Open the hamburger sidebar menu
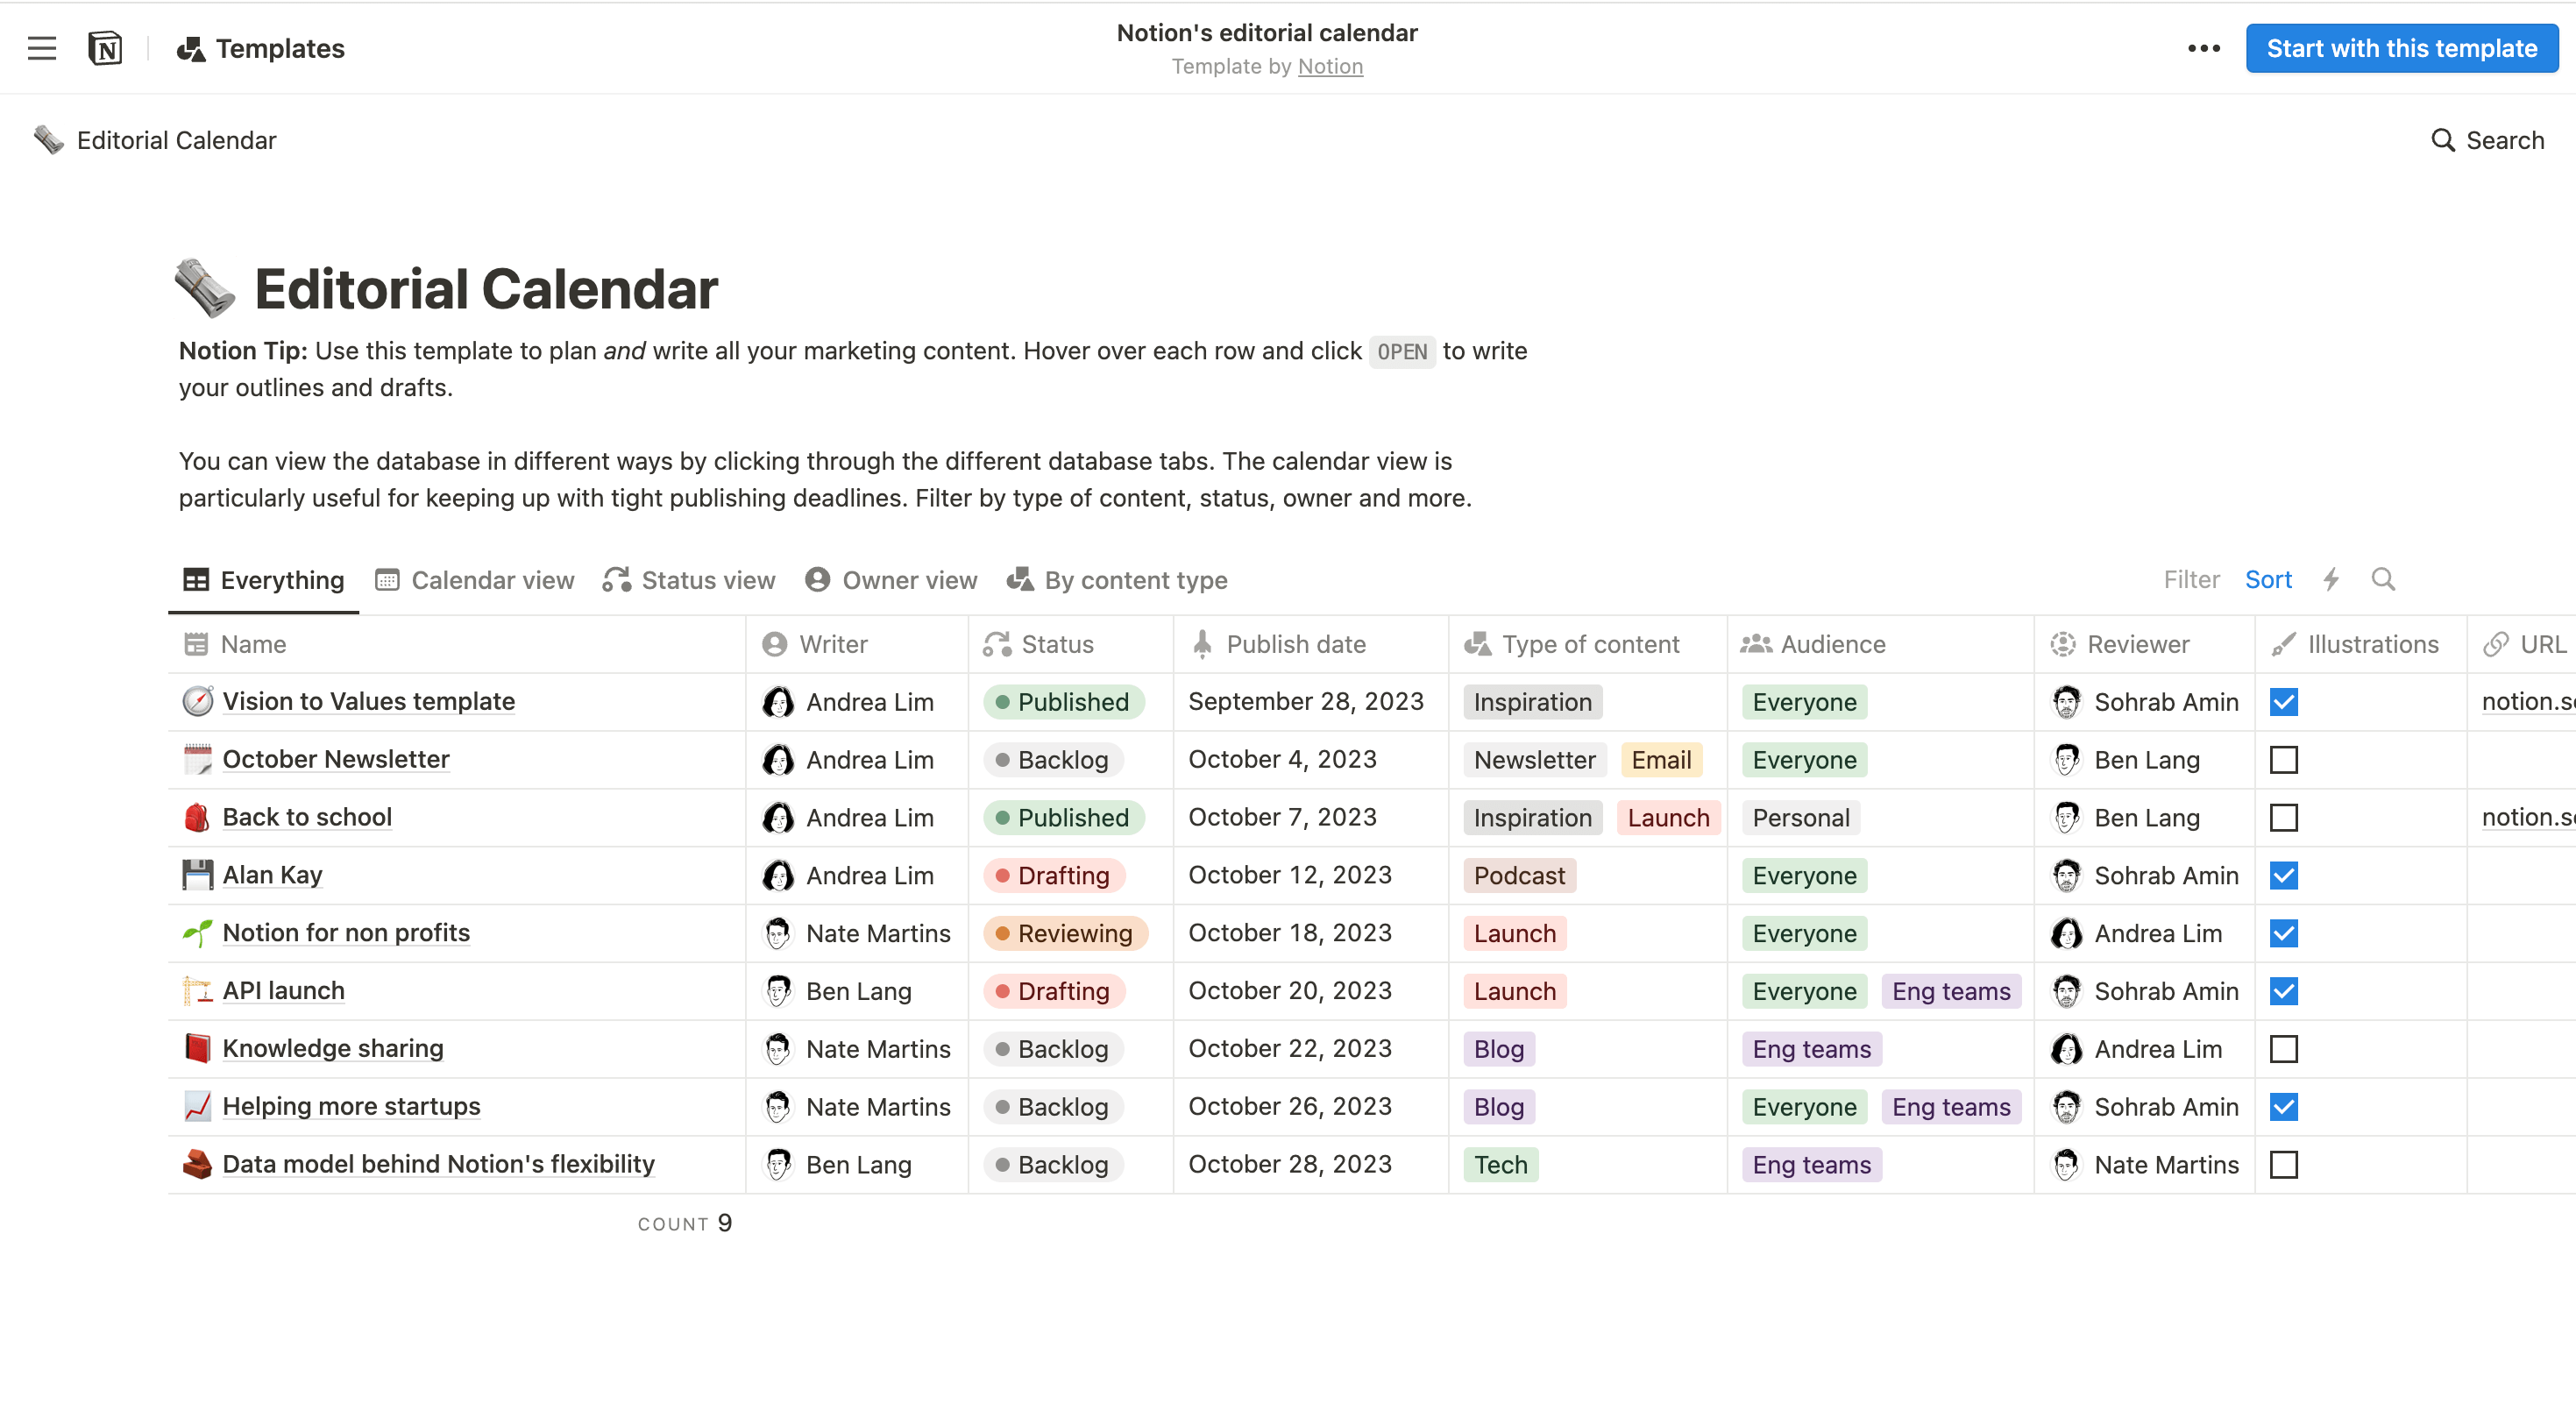Viewport: 2576px width, 1404px height. tap(42, 48)
